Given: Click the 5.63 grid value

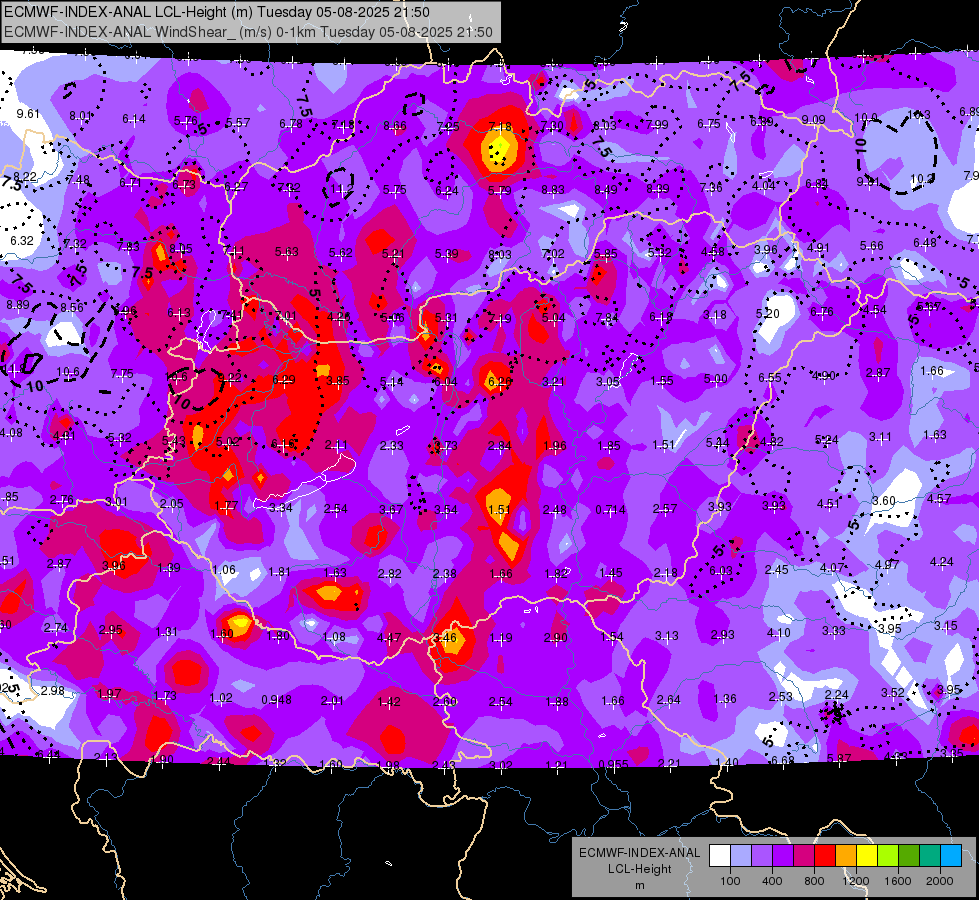Looking at the screenshot, I should coord(287,252).
